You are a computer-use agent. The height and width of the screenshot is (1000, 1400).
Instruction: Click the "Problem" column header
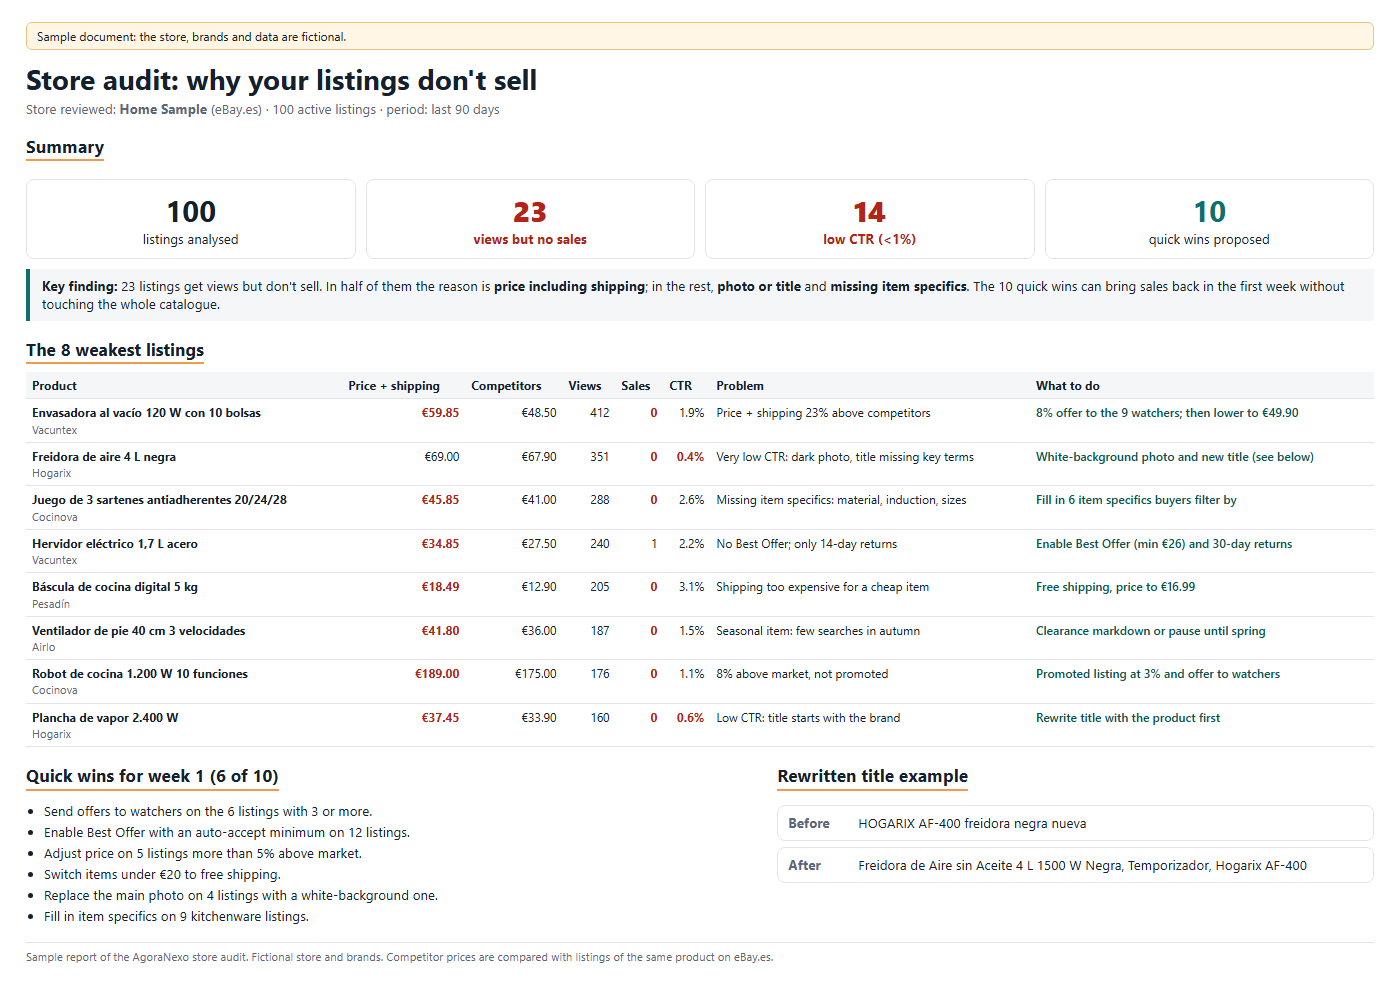(x=740, y=386)
